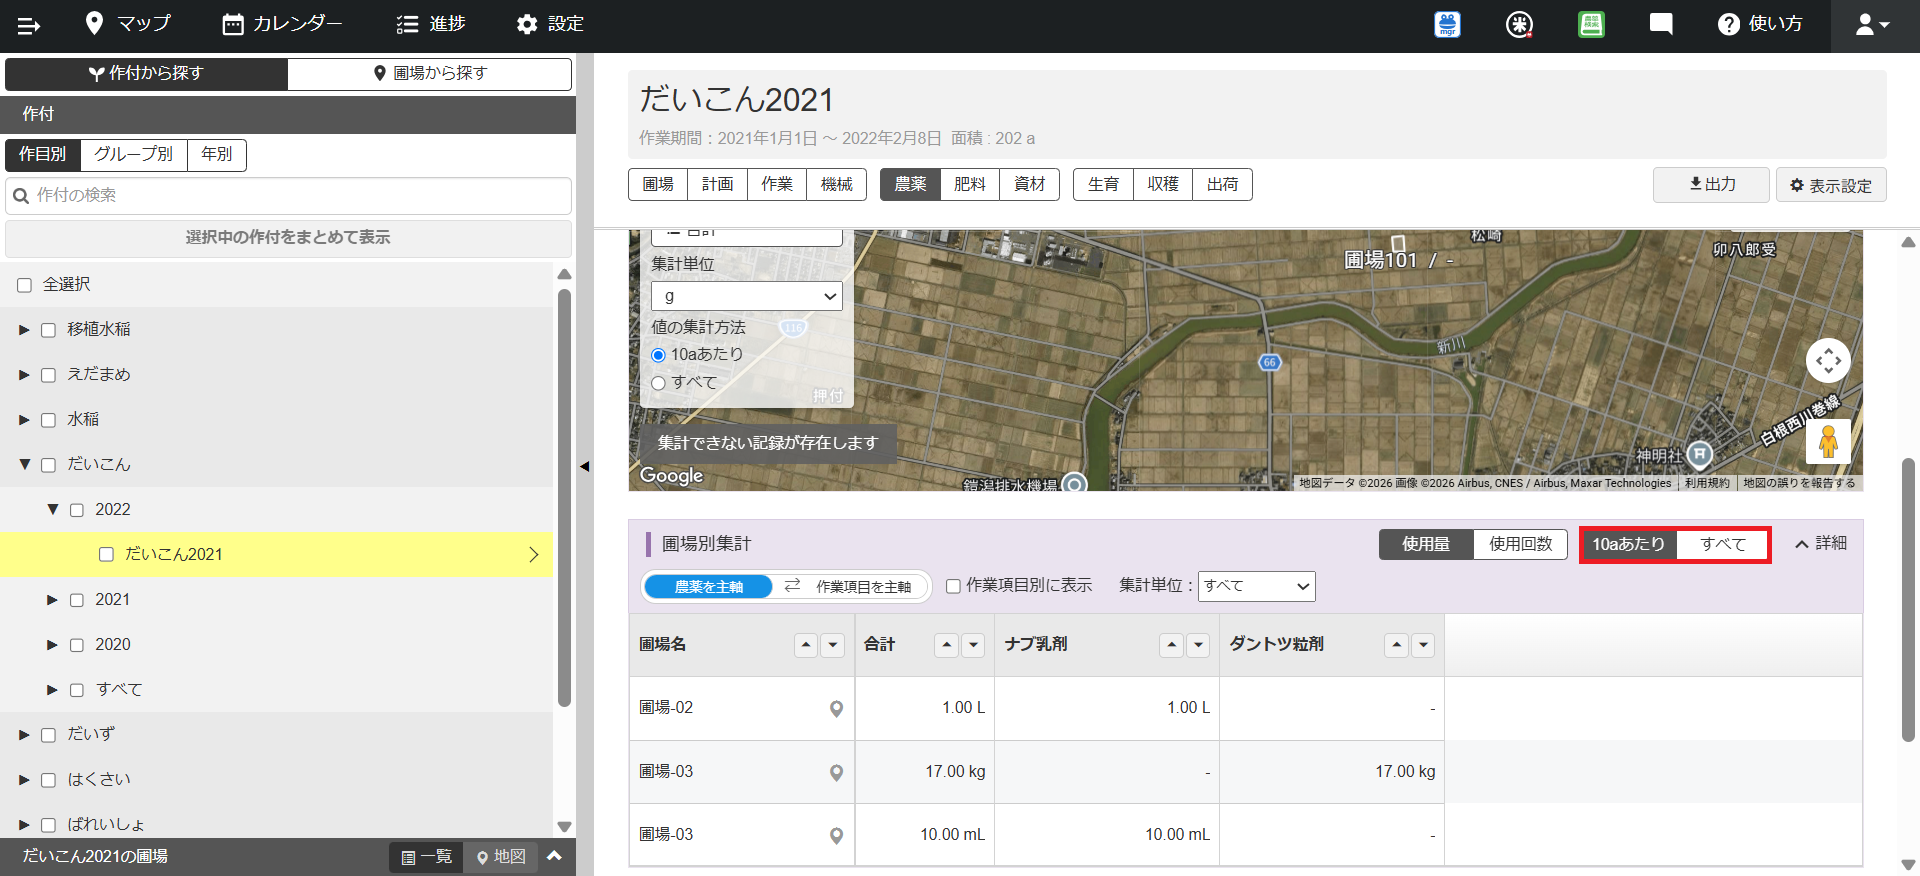Collapse the だいこん tree node
The height and width of the screenshot is (876, 1920).
(24, 464)
